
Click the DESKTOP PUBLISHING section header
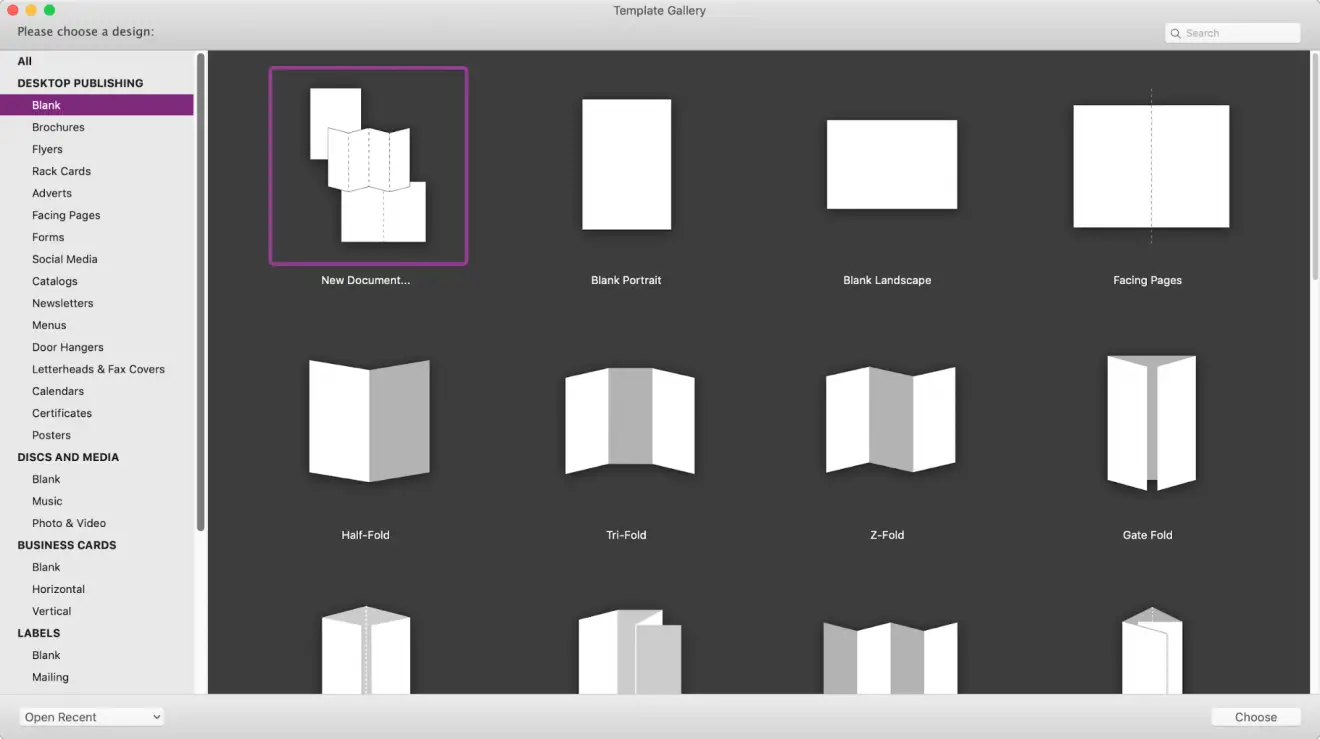(x=80, y=83)
